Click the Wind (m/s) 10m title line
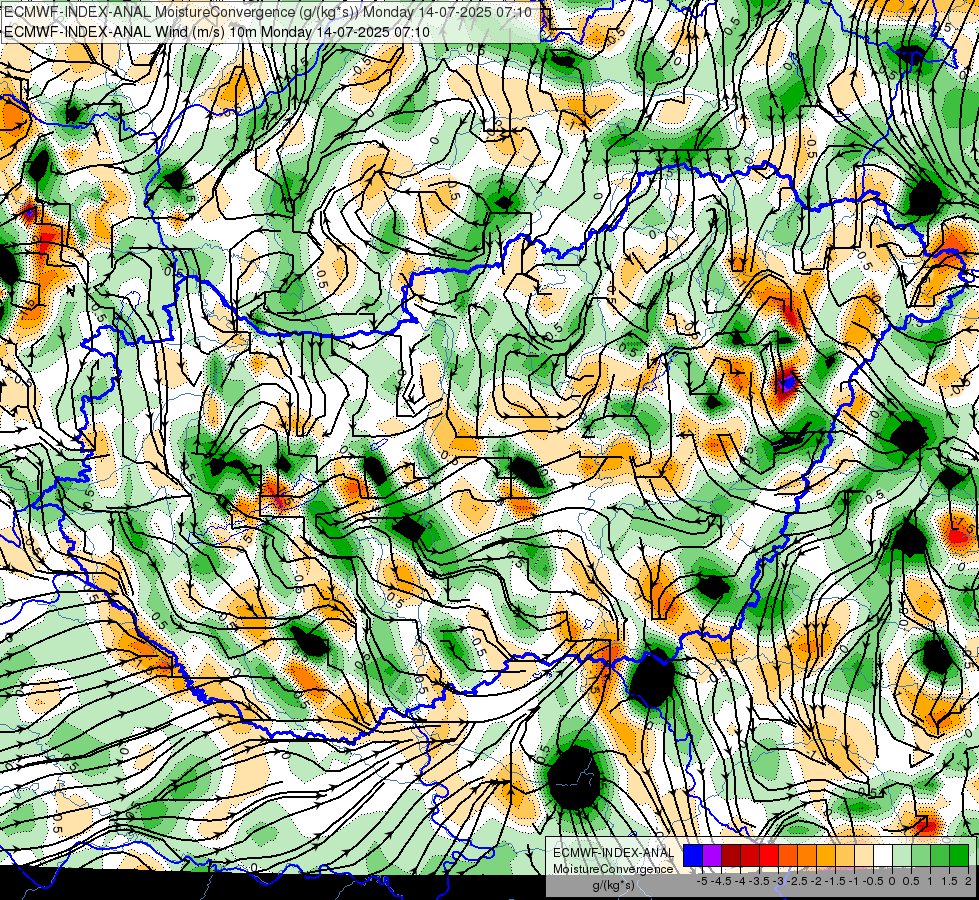 click(217, 31)
